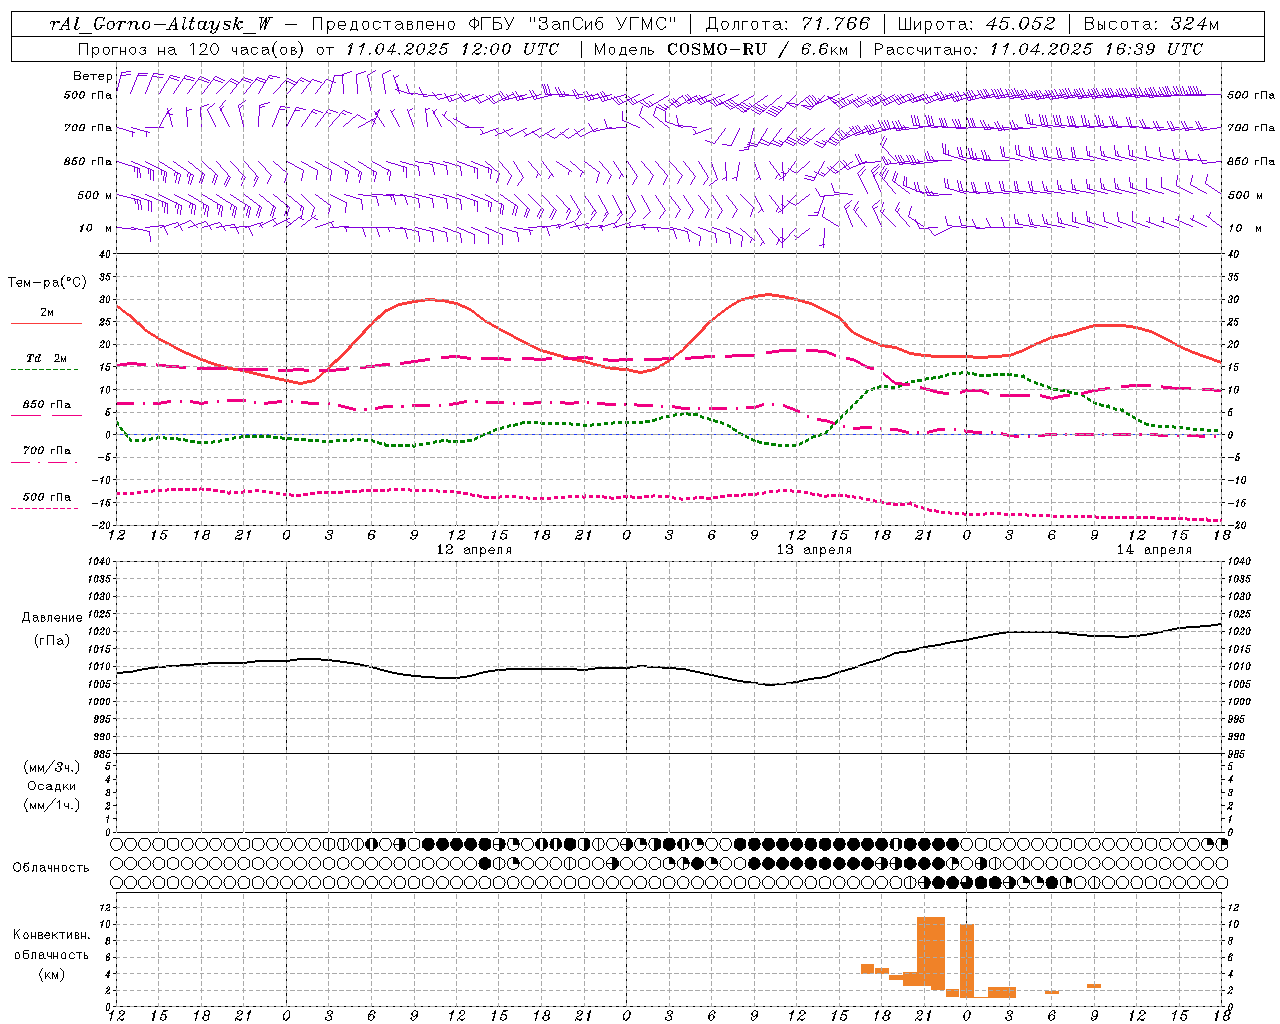Image resolution: width=1280 pixels, height=1024 pixels.
Task: Click the left '1040' pressure axis value
Action: coord(98,561)
